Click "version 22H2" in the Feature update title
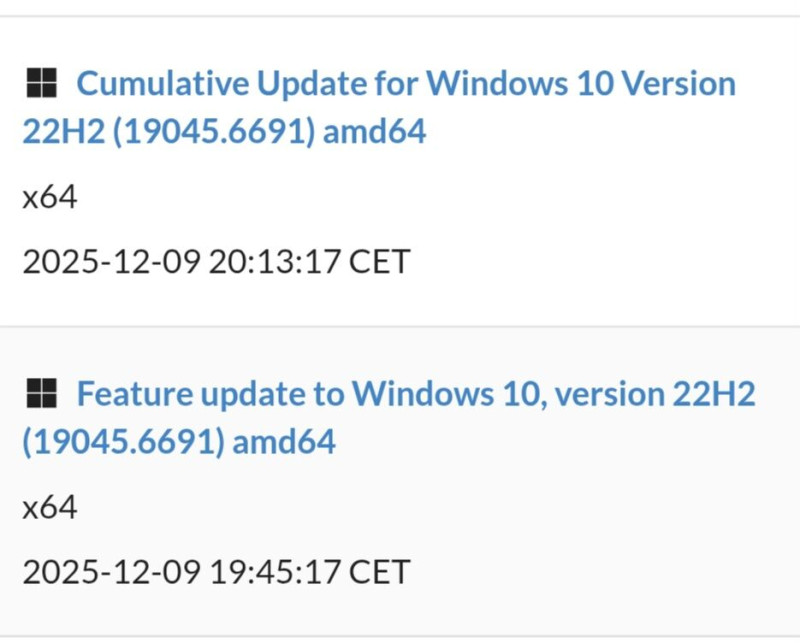Image resolution: width=800 pixels, height=643 pixels. point(654,395)
